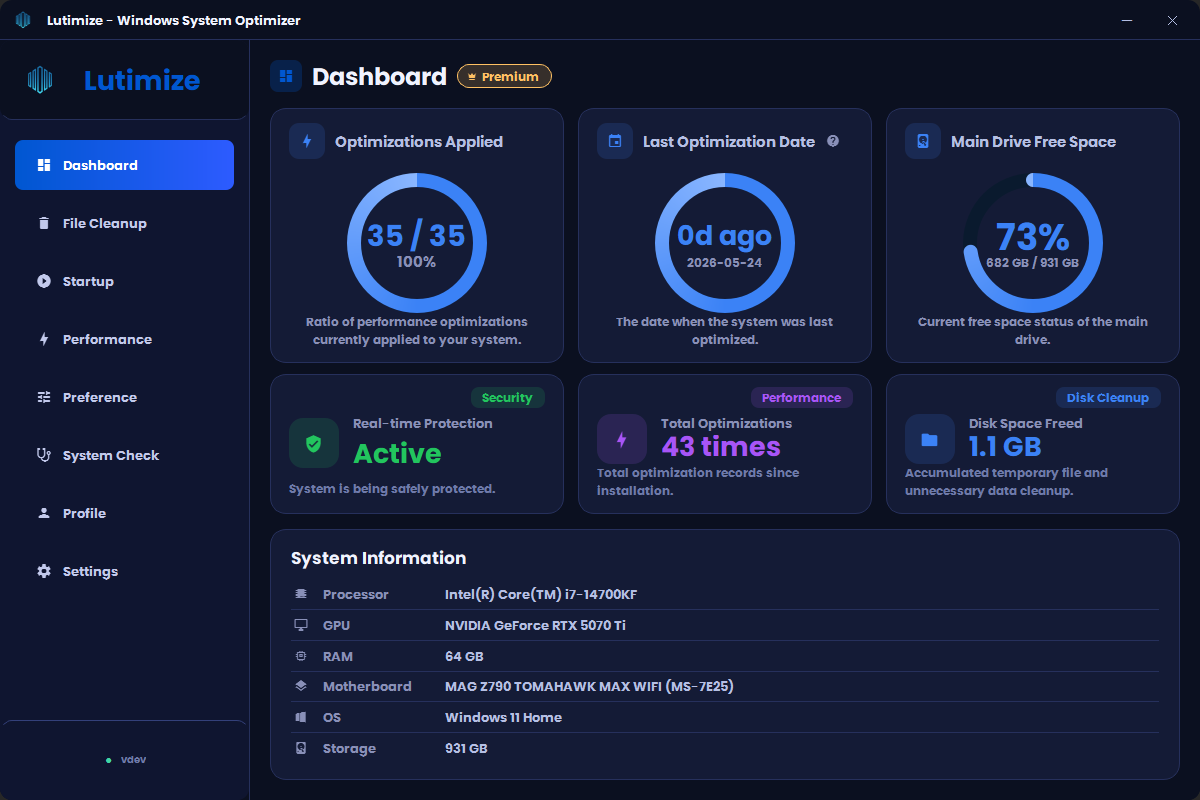Click the Intel(R) Core(TM) i7-14700KF value
The image size is (1200, 800).
tap(541, 594)
